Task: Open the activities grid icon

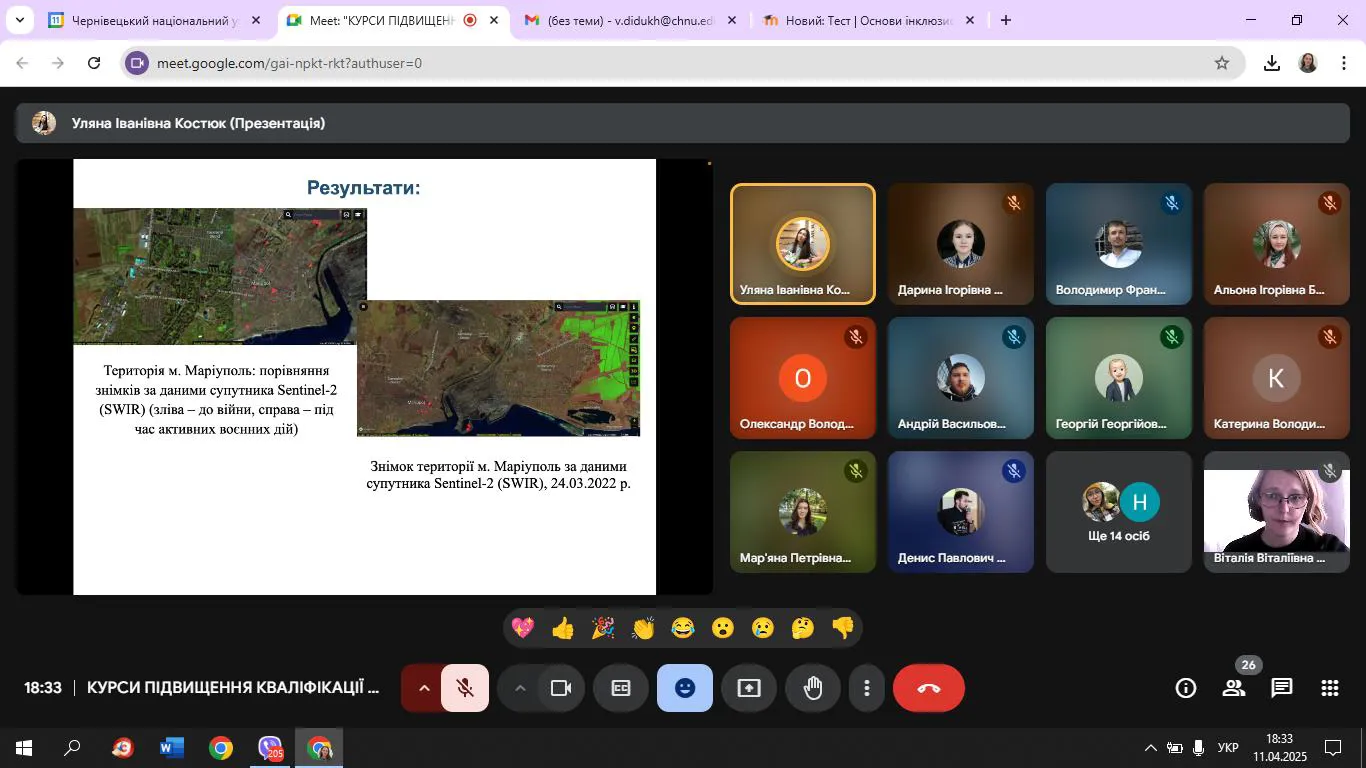Action: 1329,688
